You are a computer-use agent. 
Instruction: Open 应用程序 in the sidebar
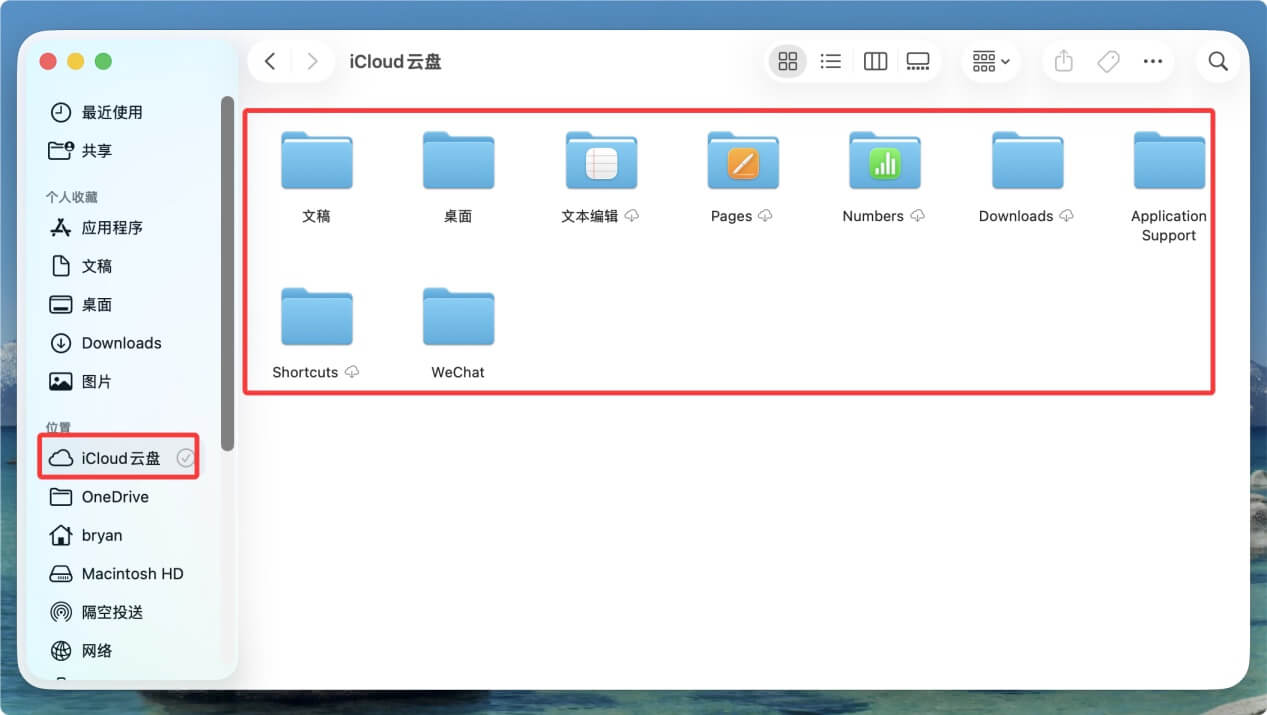tap(111, 228)
